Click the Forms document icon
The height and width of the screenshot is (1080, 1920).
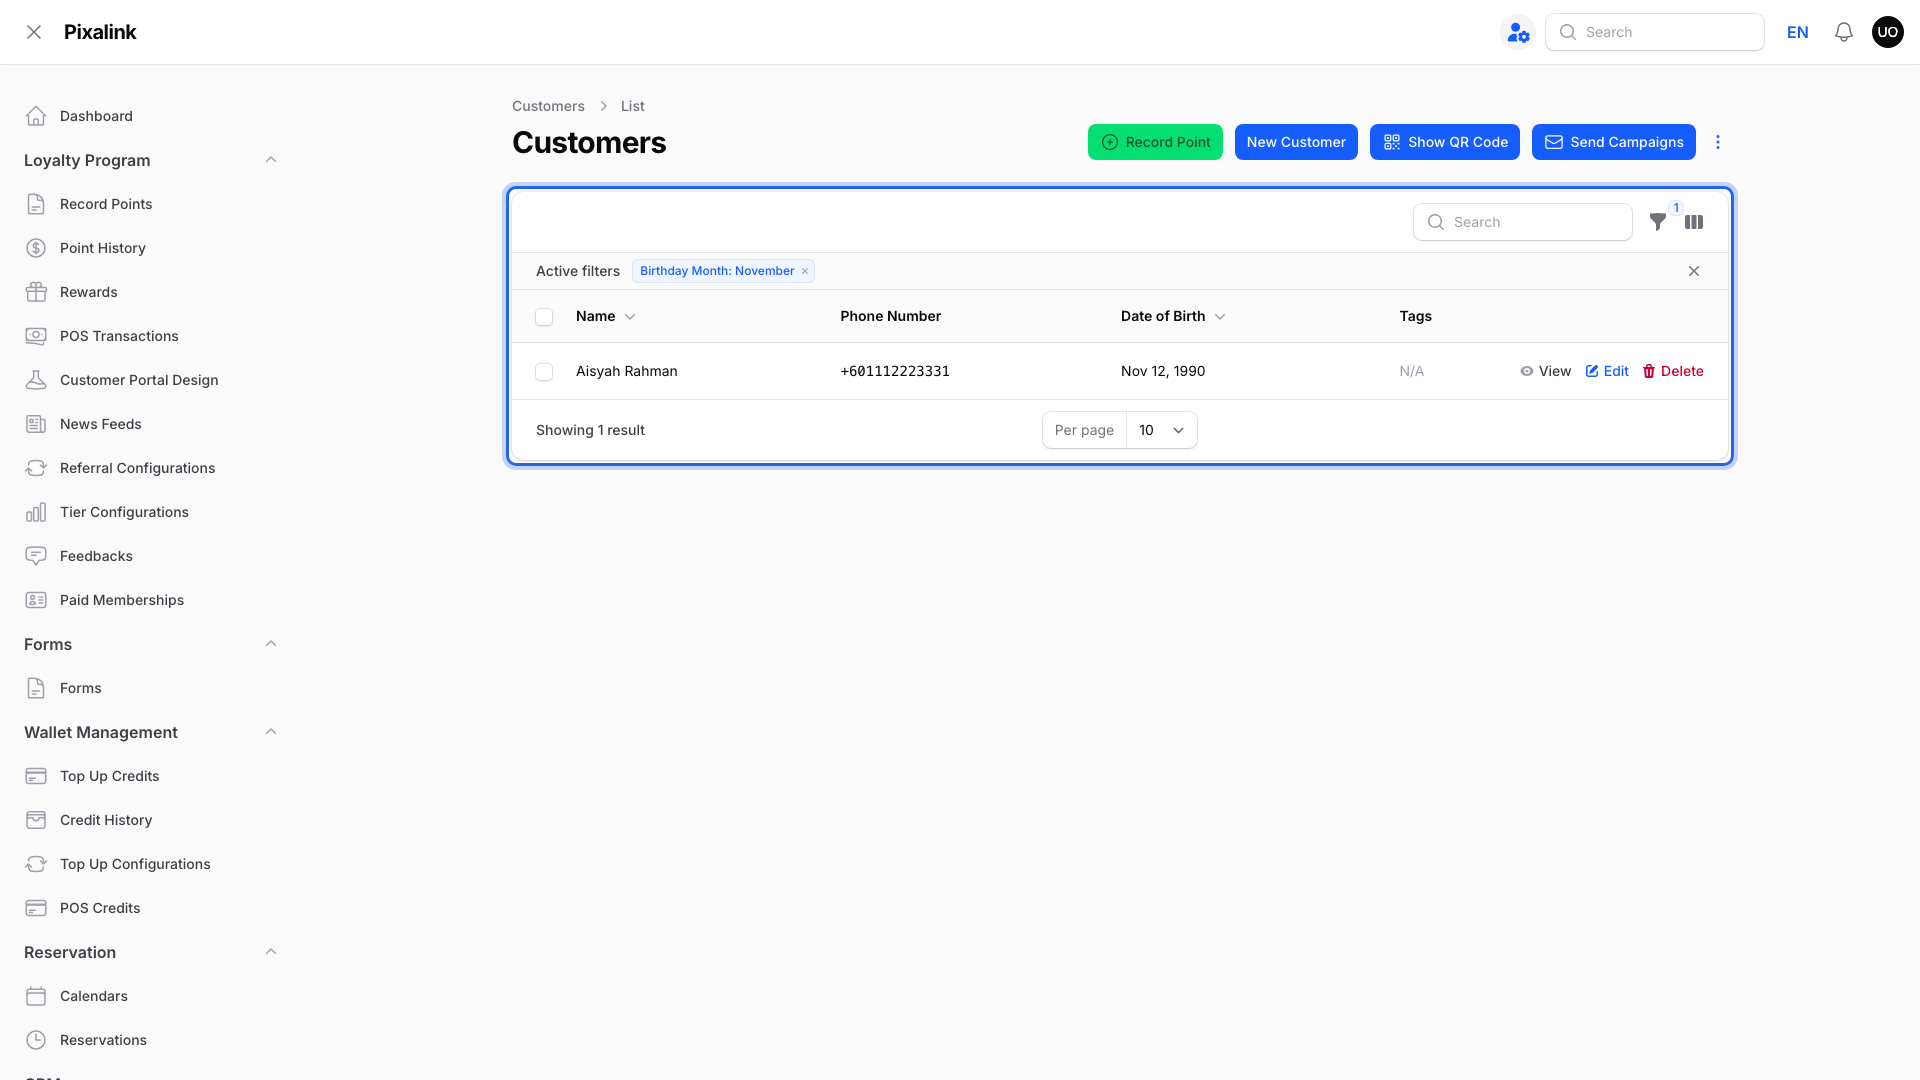36,688
